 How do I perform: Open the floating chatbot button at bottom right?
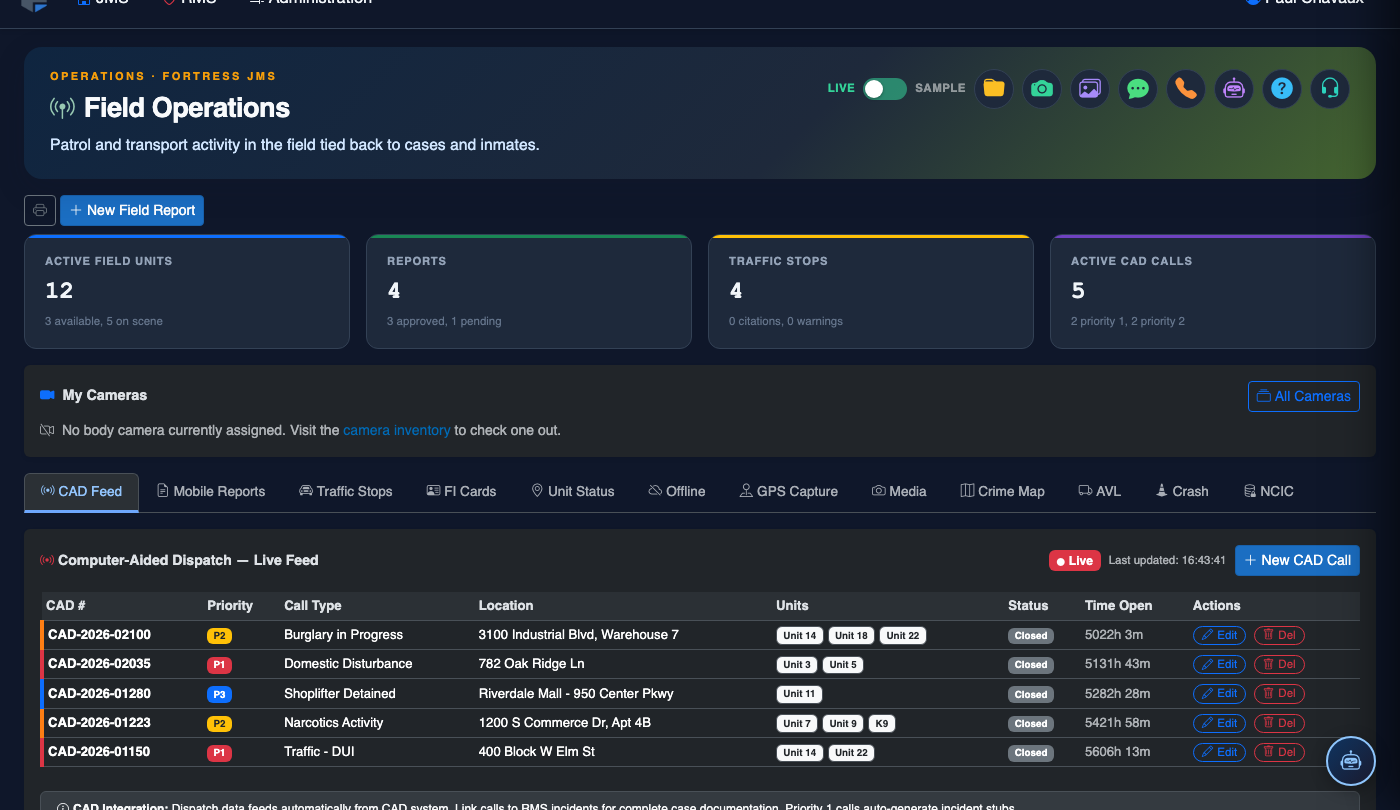[1351, 761]
